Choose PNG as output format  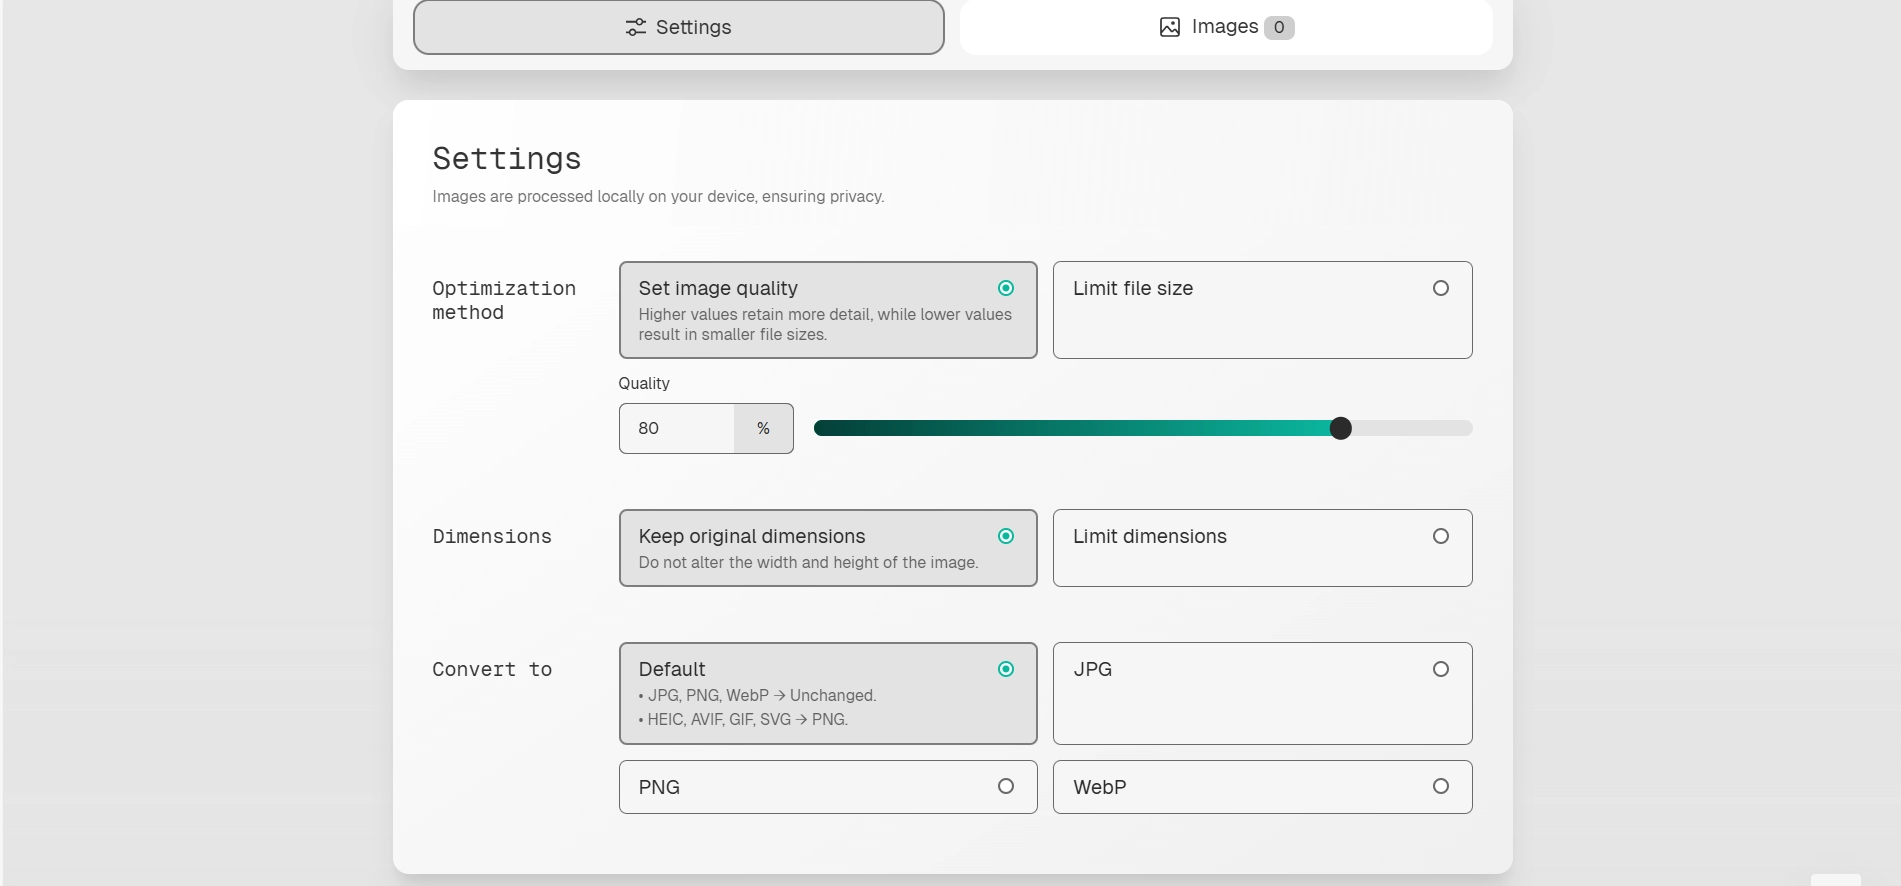click(x=827, y=787)
